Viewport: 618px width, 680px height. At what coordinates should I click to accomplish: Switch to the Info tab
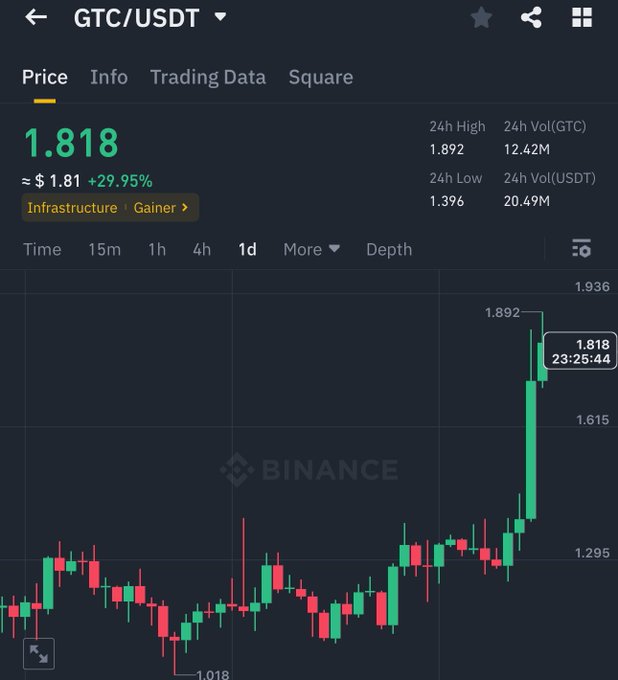109,77
